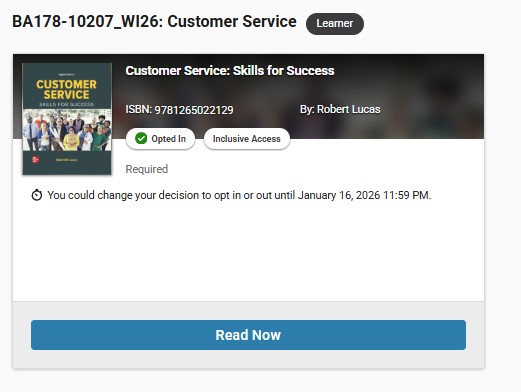Toggle the Opted In status pill
The image size is (521, 392).
click(160, 139)
